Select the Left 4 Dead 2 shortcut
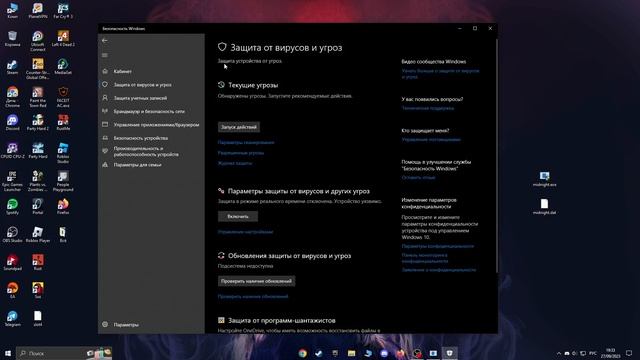The height and width of the screenshot is (360, 640). (63, 39)
